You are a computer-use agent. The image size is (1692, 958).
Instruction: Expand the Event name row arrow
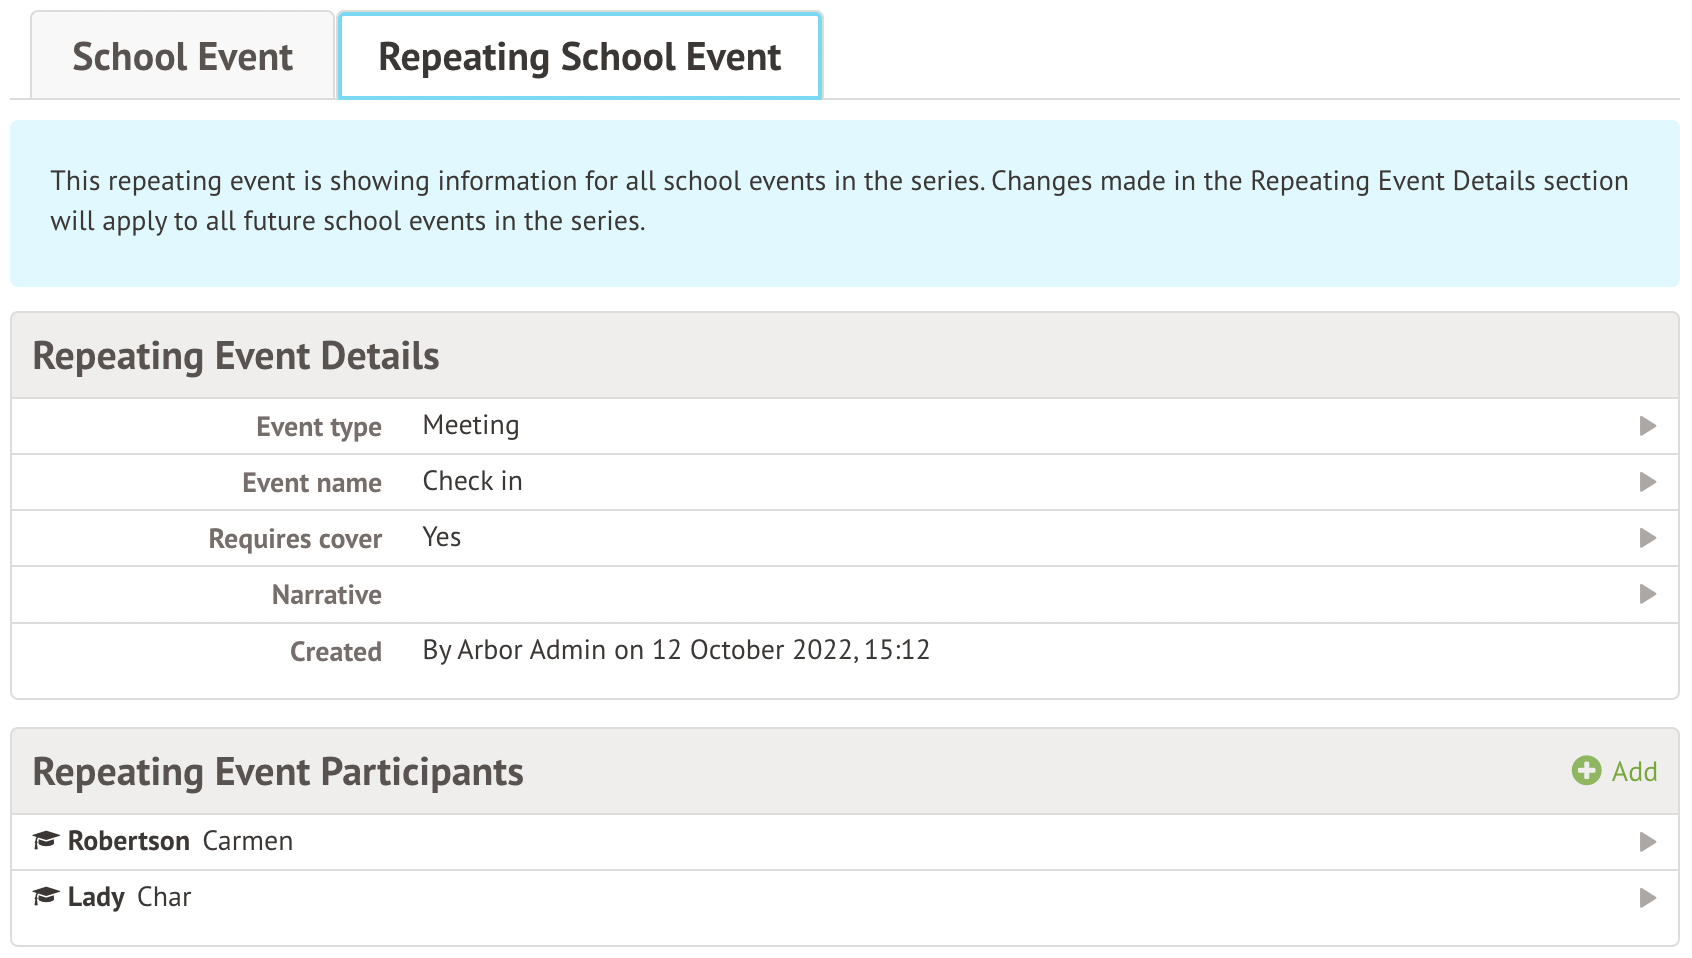1647,482
